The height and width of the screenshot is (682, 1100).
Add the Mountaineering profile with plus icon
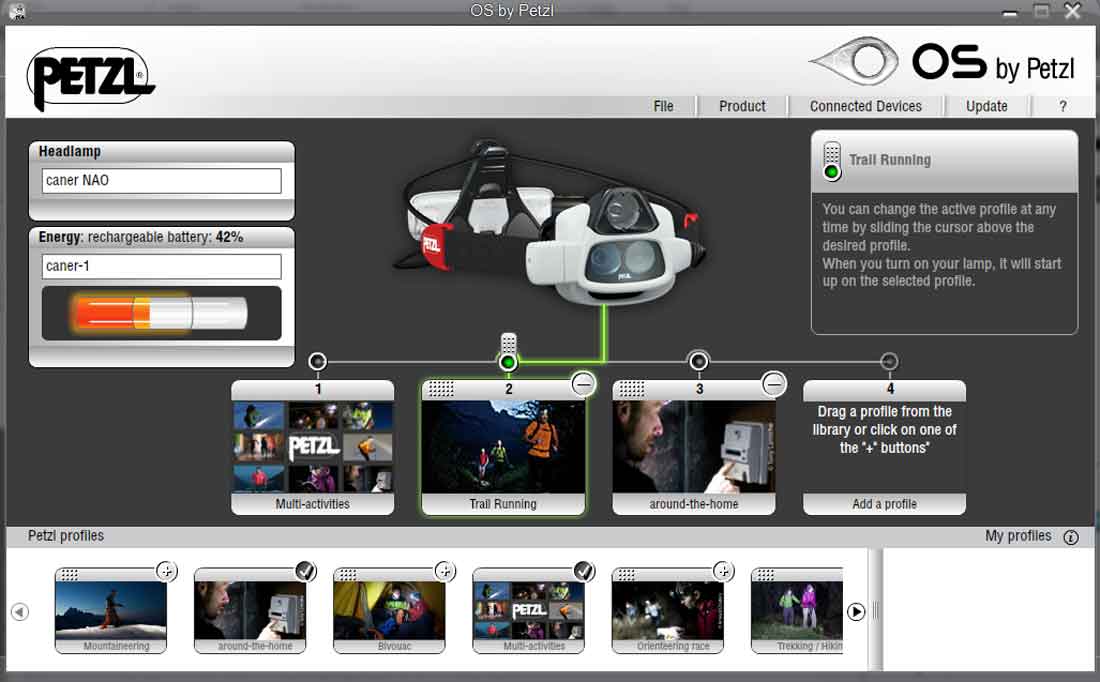coord(166,571)
